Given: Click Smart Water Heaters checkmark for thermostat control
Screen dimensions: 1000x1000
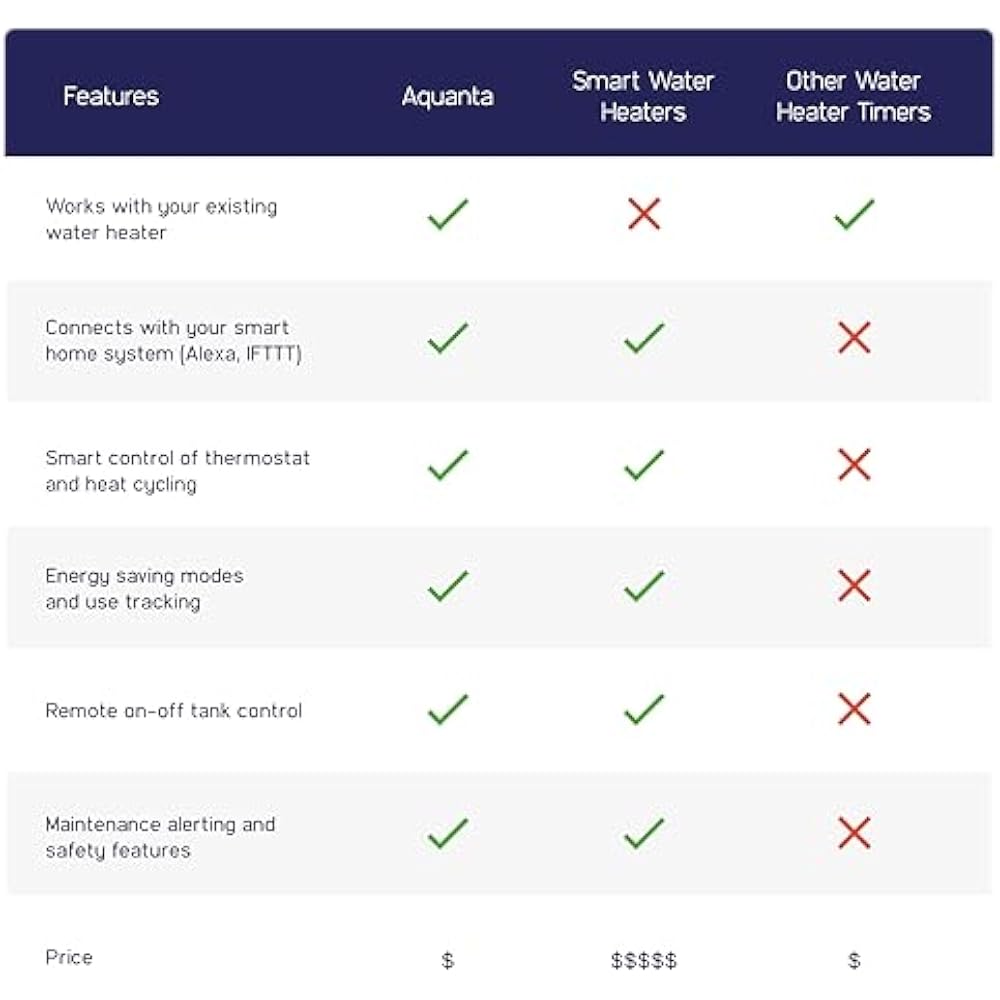Looking at the screenshot, I should pyautogui.click(x=644, y=465).
